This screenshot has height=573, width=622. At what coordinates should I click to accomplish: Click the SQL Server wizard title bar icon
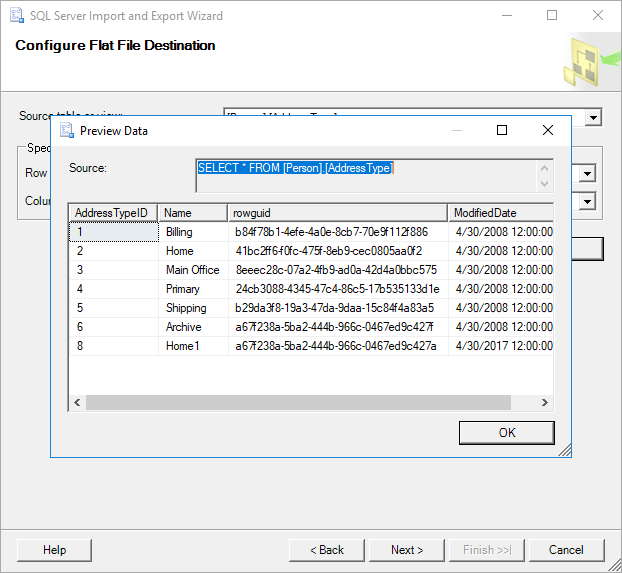17,15
